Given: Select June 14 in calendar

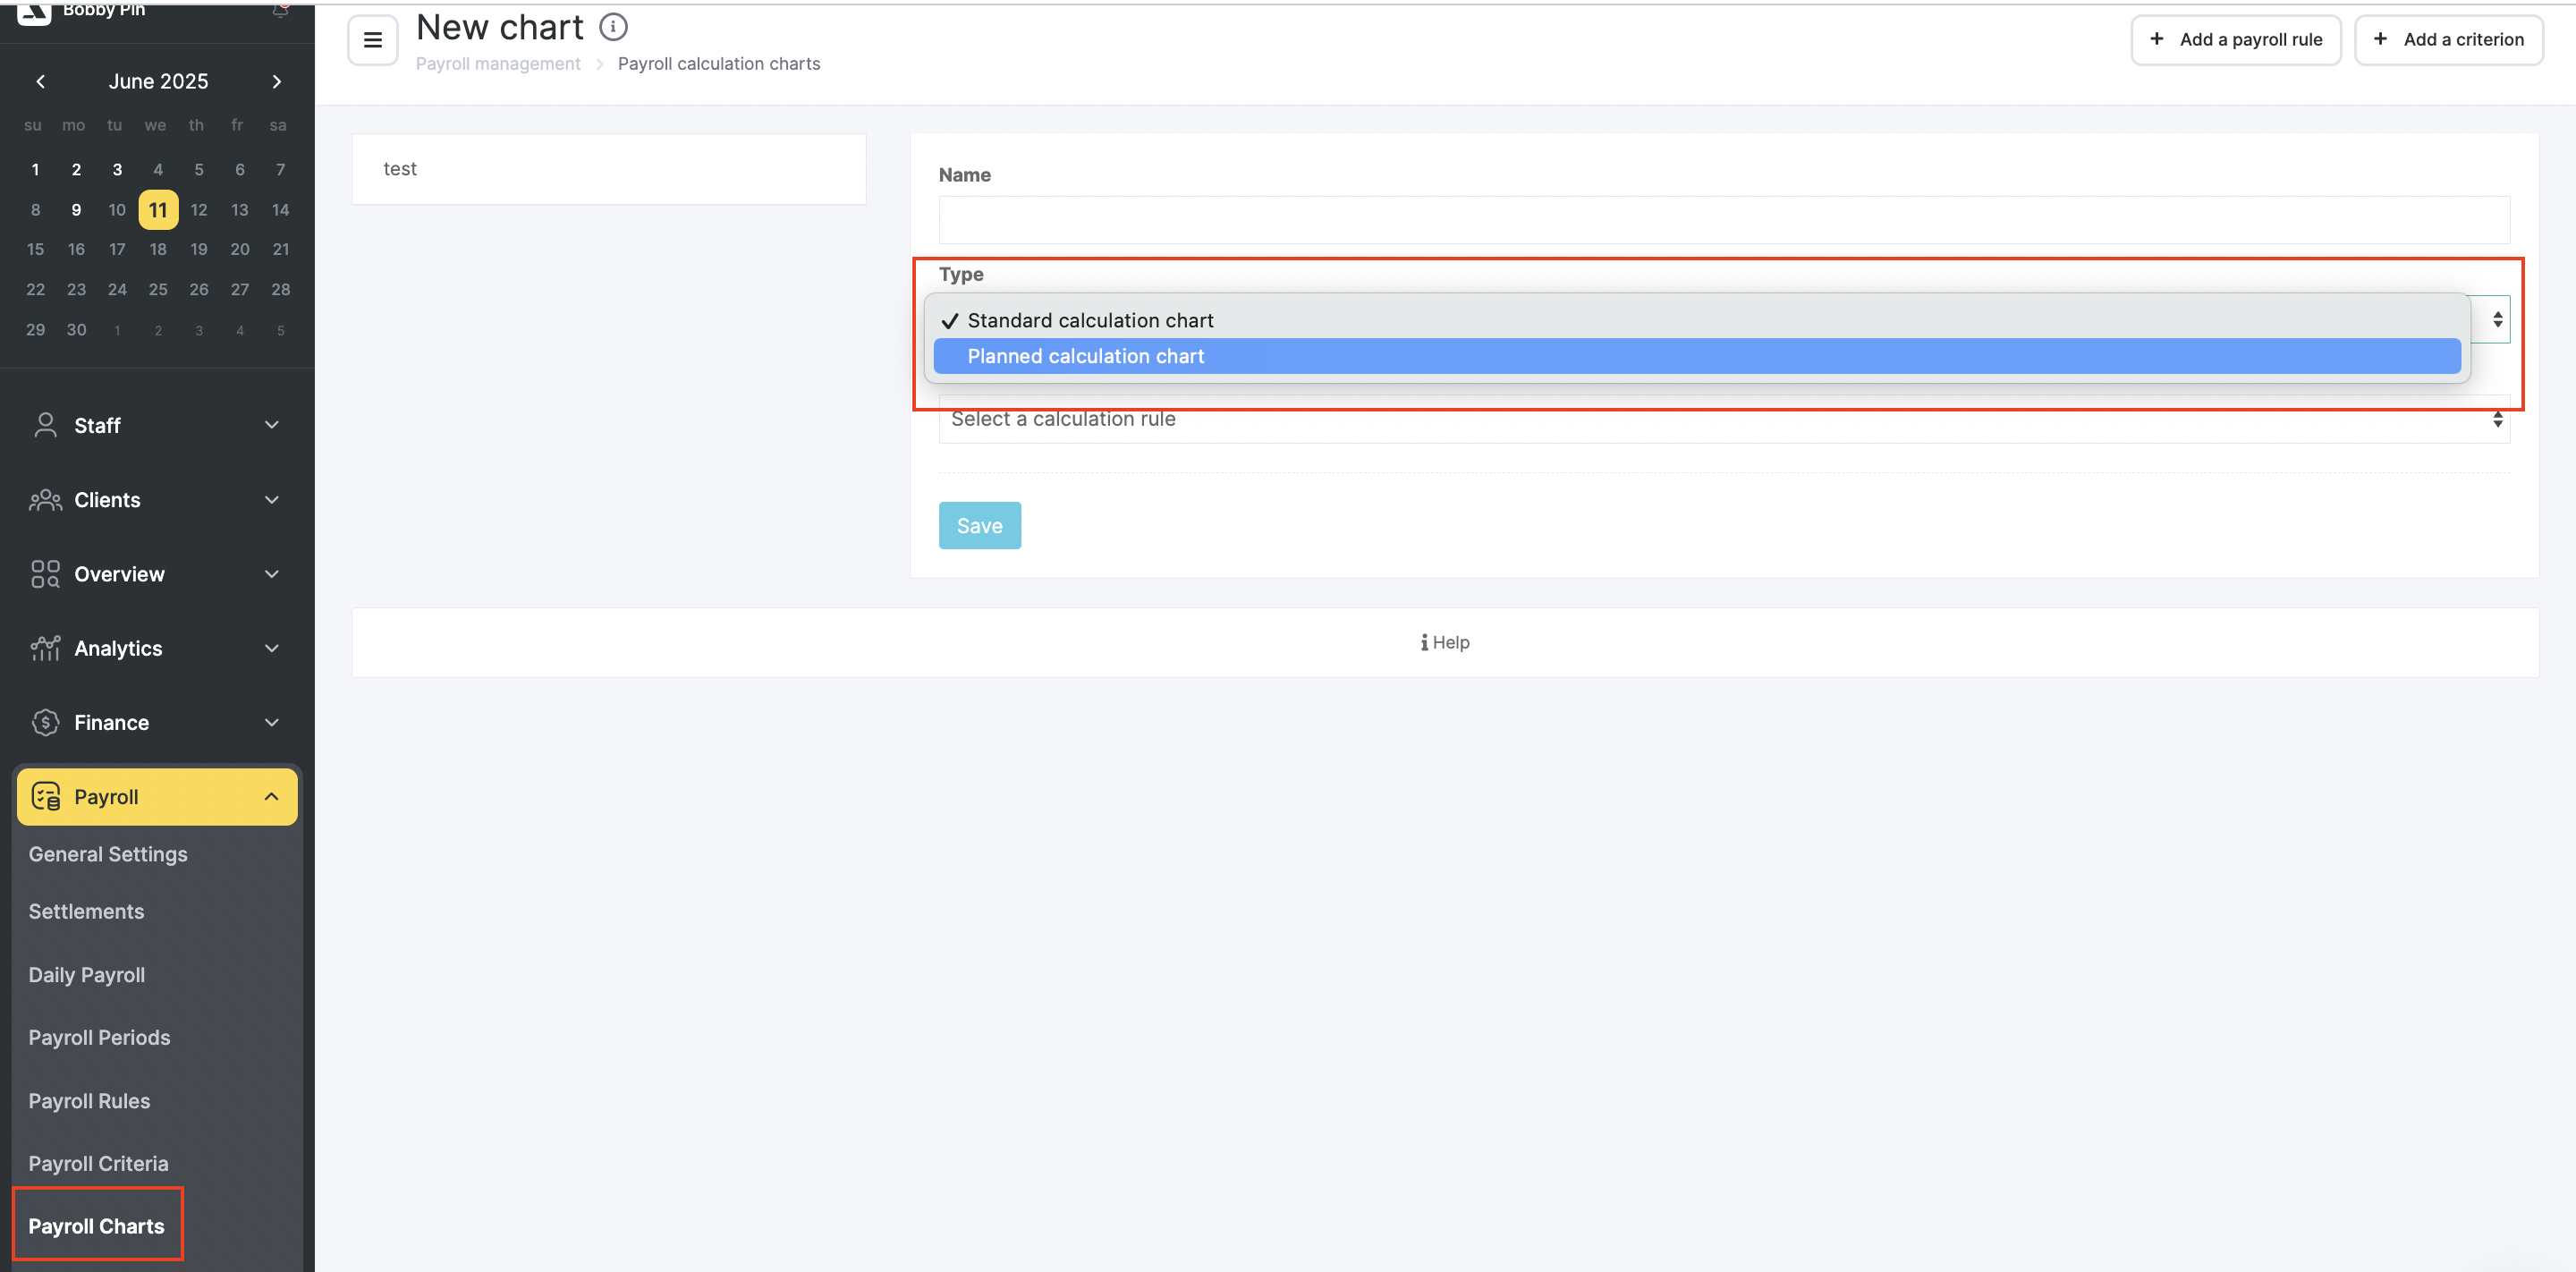Looking at the screenshot, I should [281, 210].
